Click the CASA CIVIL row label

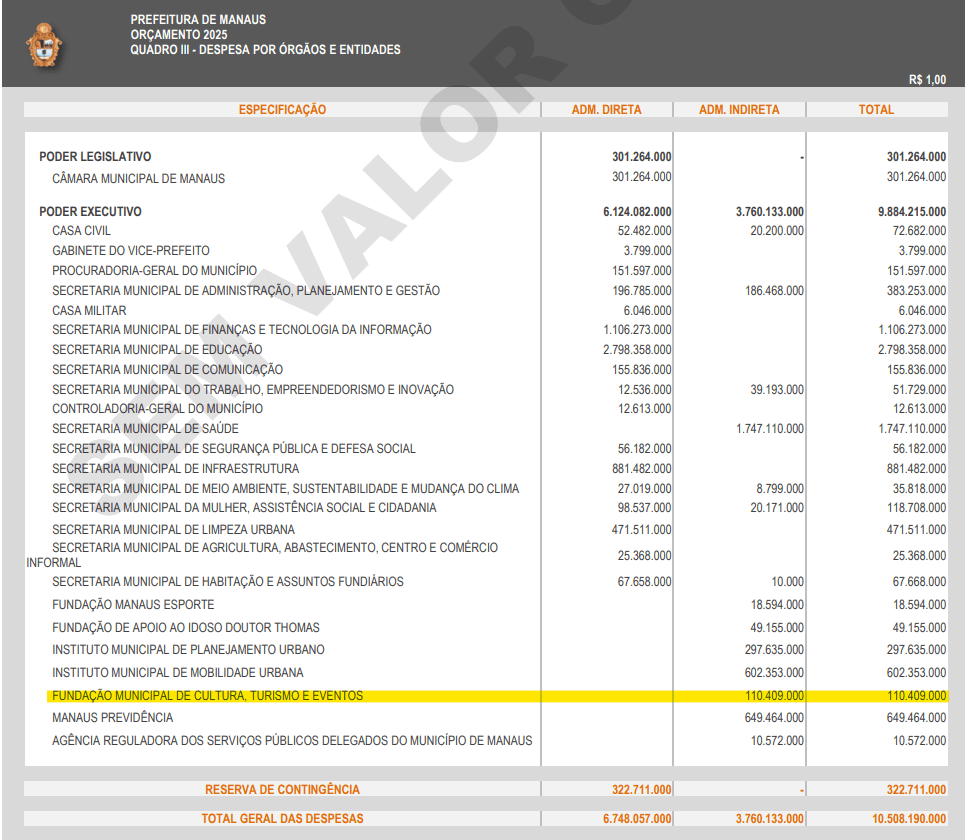(81, 231)
